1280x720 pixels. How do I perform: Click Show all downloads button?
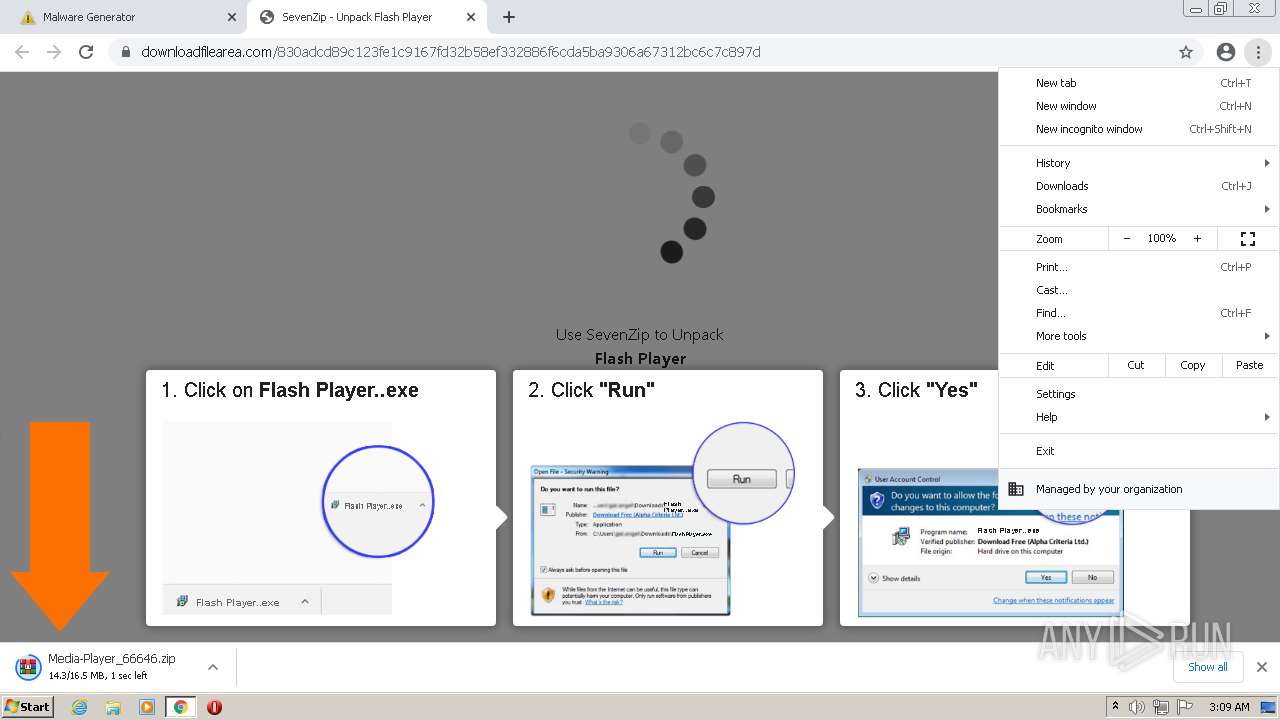pos(1207,667)
